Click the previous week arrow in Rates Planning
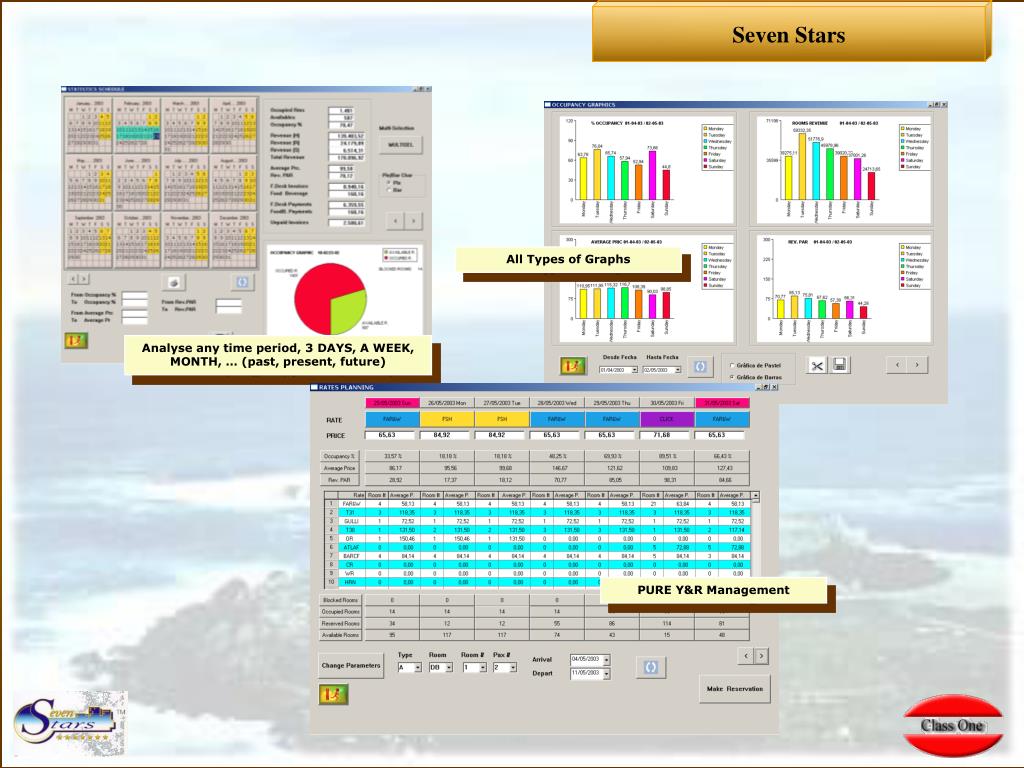1024x768 pixels. click(x=746, y=656)
